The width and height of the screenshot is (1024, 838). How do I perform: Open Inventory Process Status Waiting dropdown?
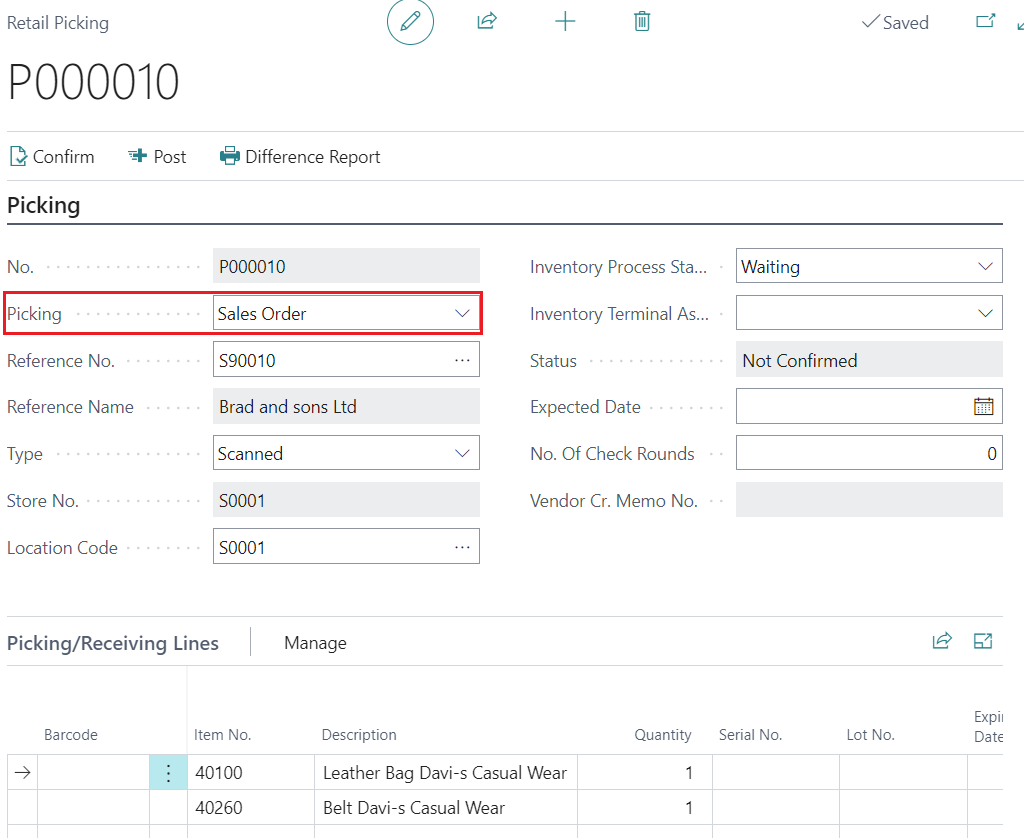[983, 267]
